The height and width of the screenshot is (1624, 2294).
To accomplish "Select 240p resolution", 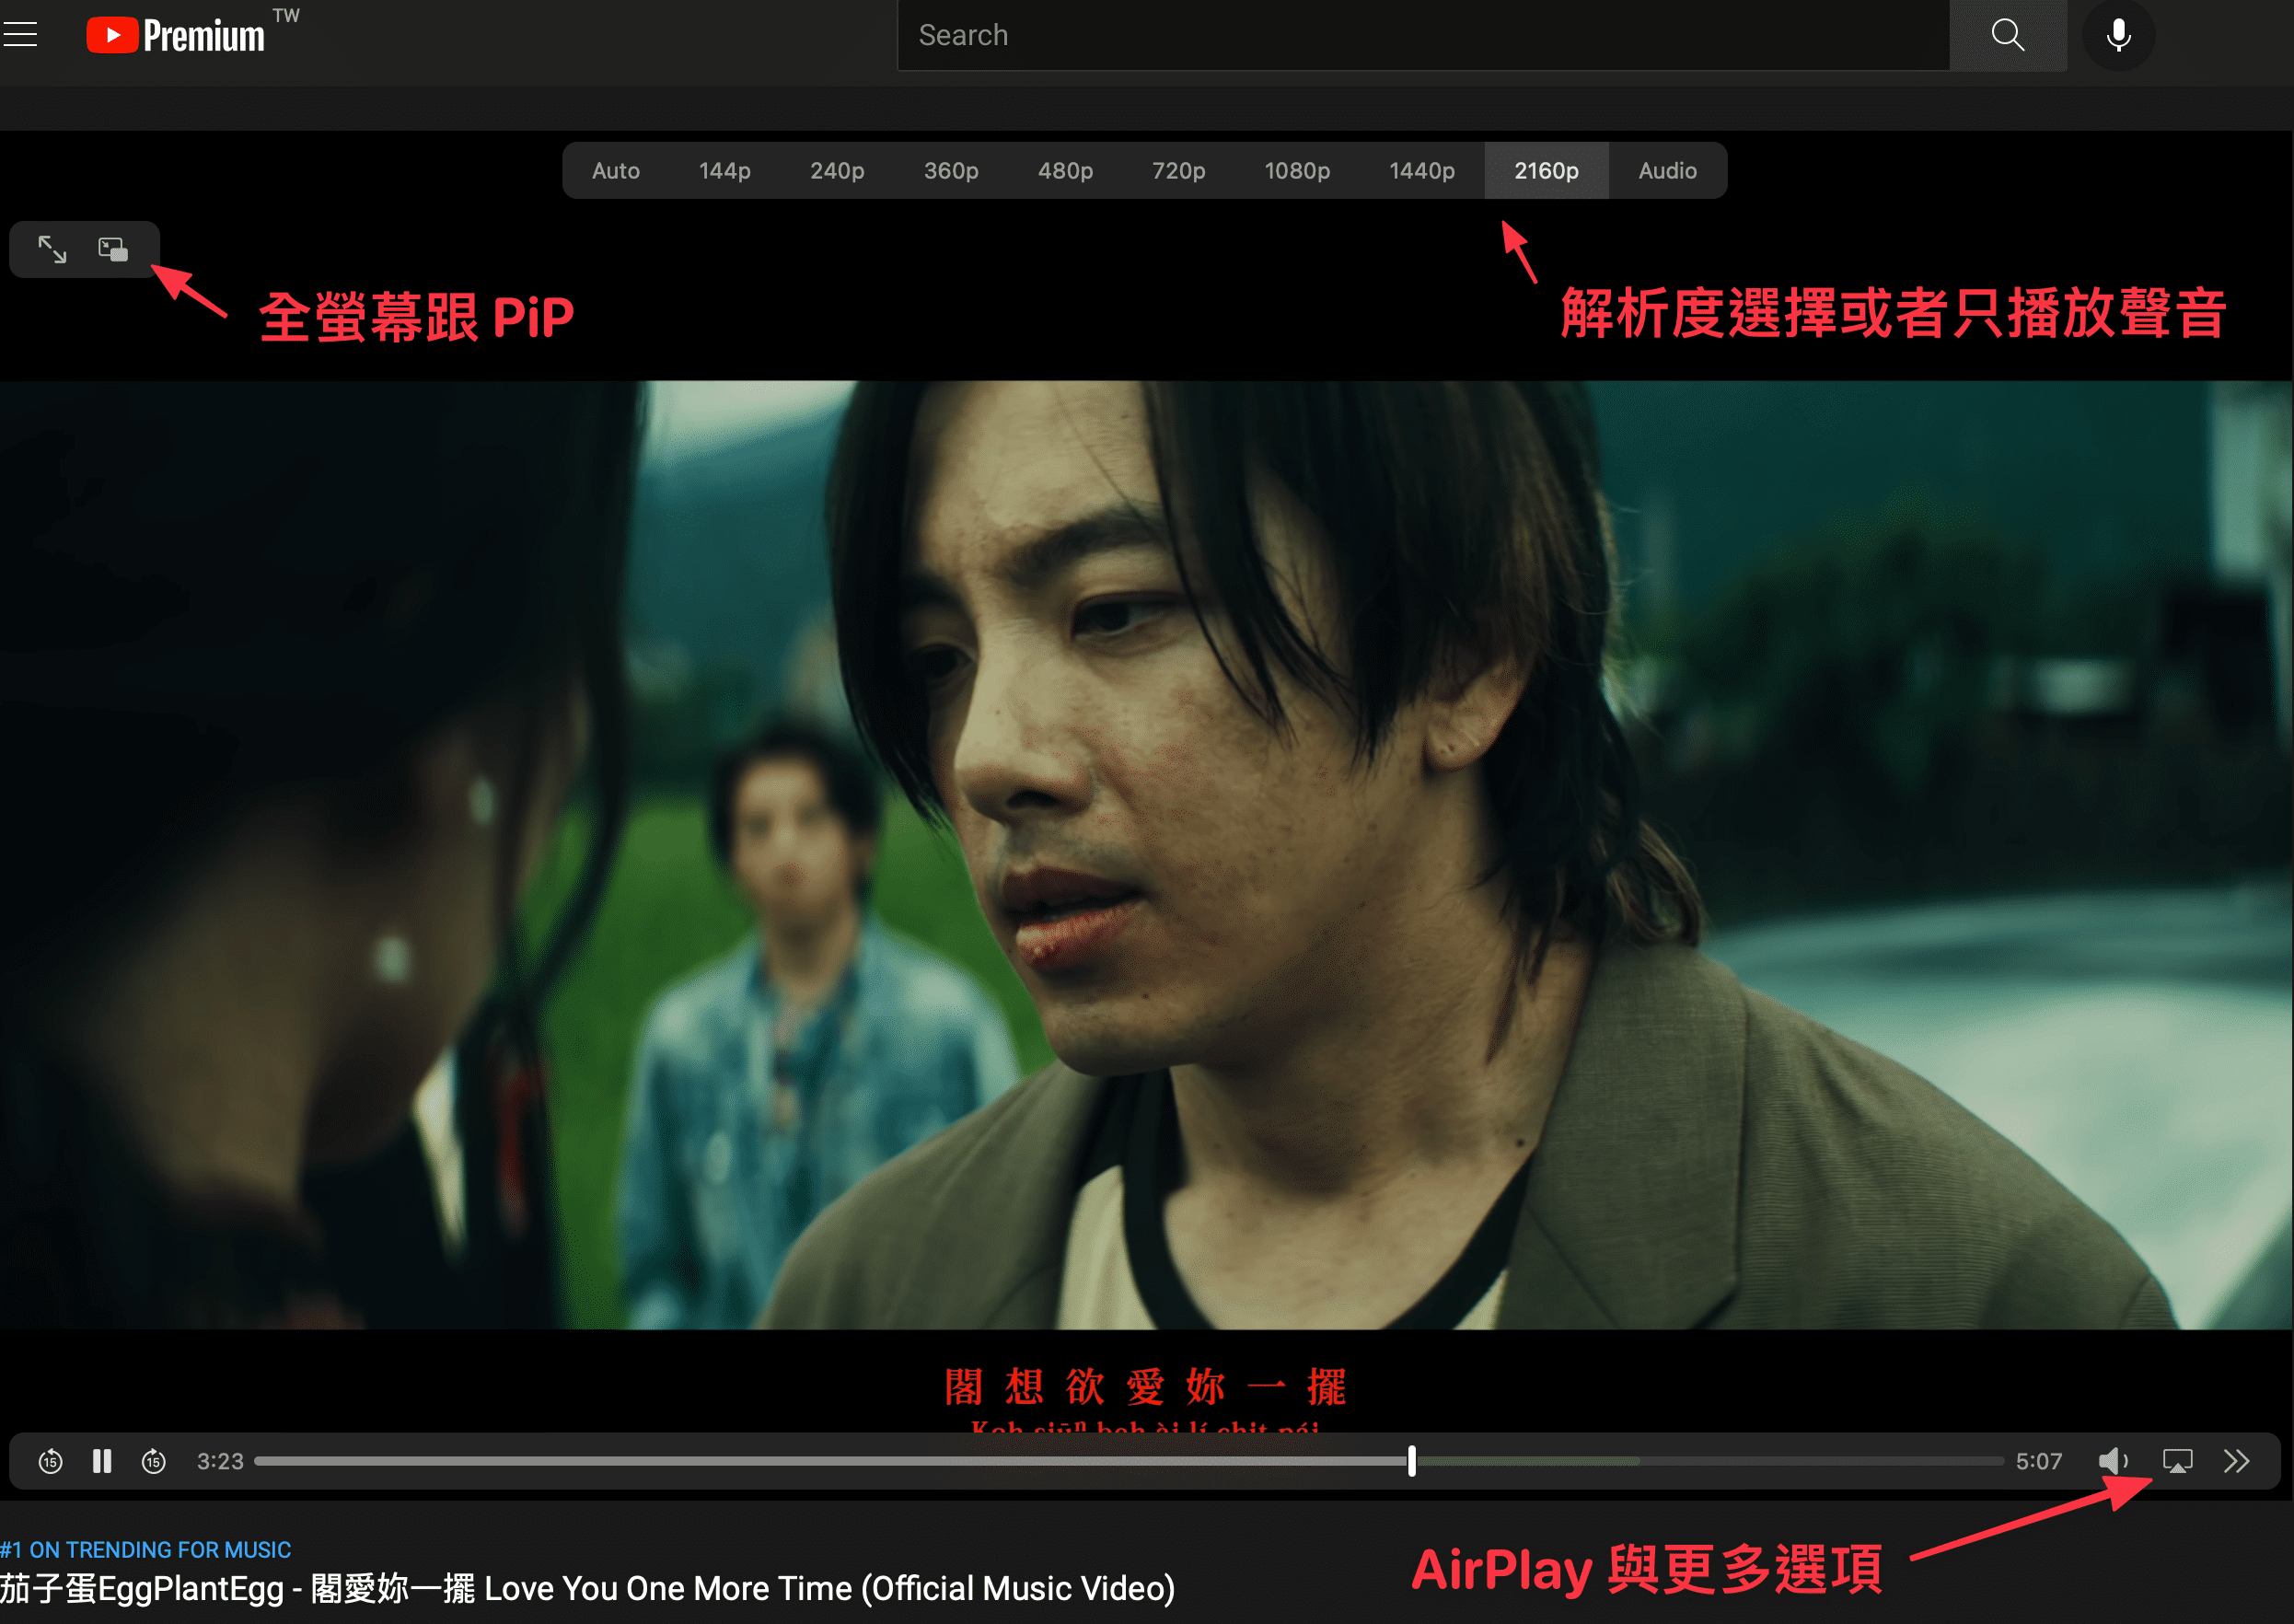I will point(836,171).
